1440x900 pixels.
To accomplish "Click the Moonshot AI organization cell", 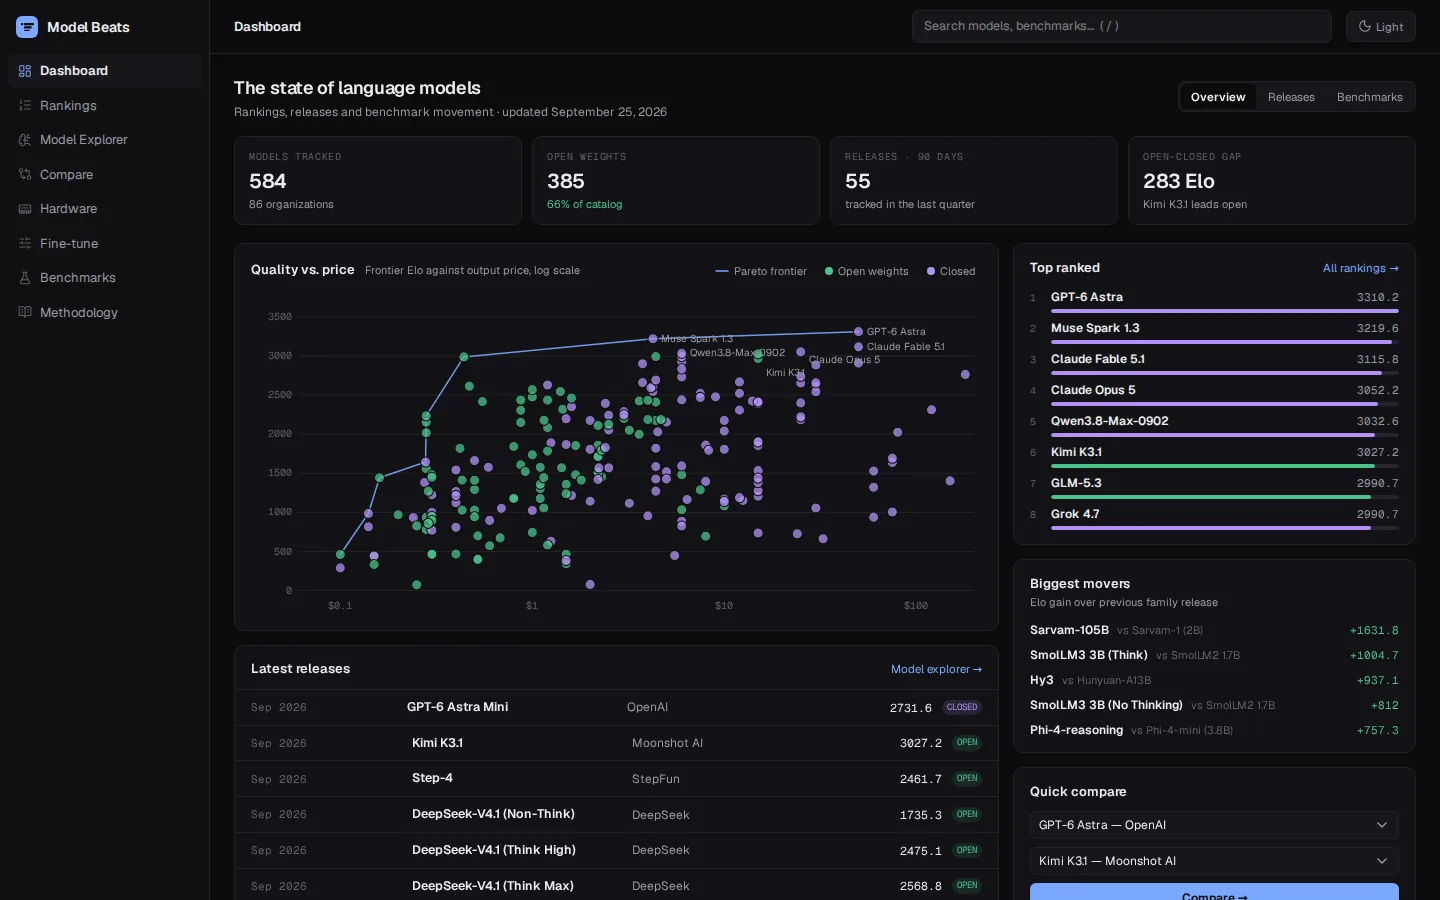I will [667, 743].
